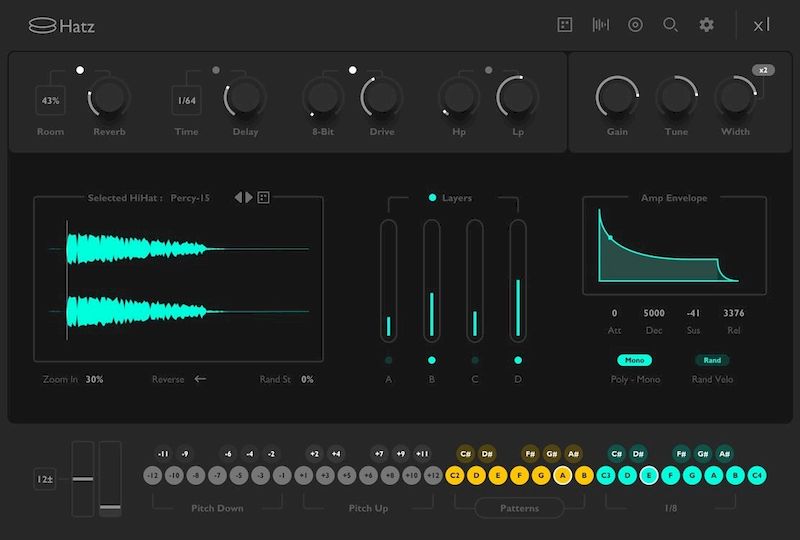Screen dimensions: 800x540
Task: Open the Room size 43% box
Action: (50, 100)
